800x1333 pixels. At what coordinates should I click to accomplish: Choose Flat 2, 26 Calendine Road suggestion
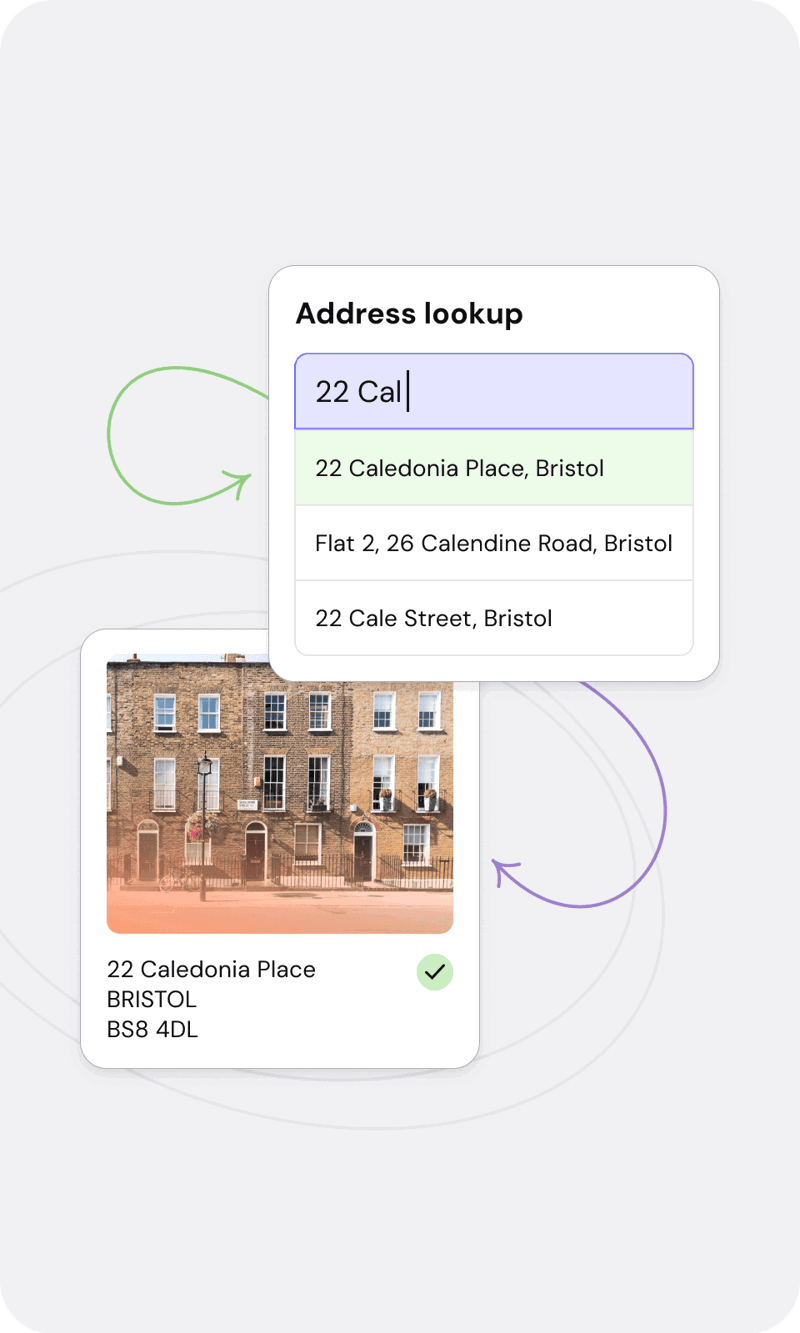pyautogui.click(x=494, y=543)
